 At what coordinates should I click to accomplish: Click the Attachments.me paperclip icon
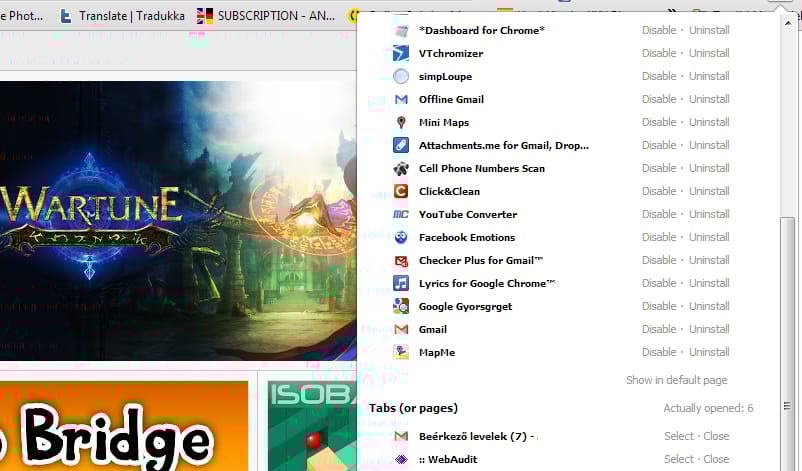point(401,145)
